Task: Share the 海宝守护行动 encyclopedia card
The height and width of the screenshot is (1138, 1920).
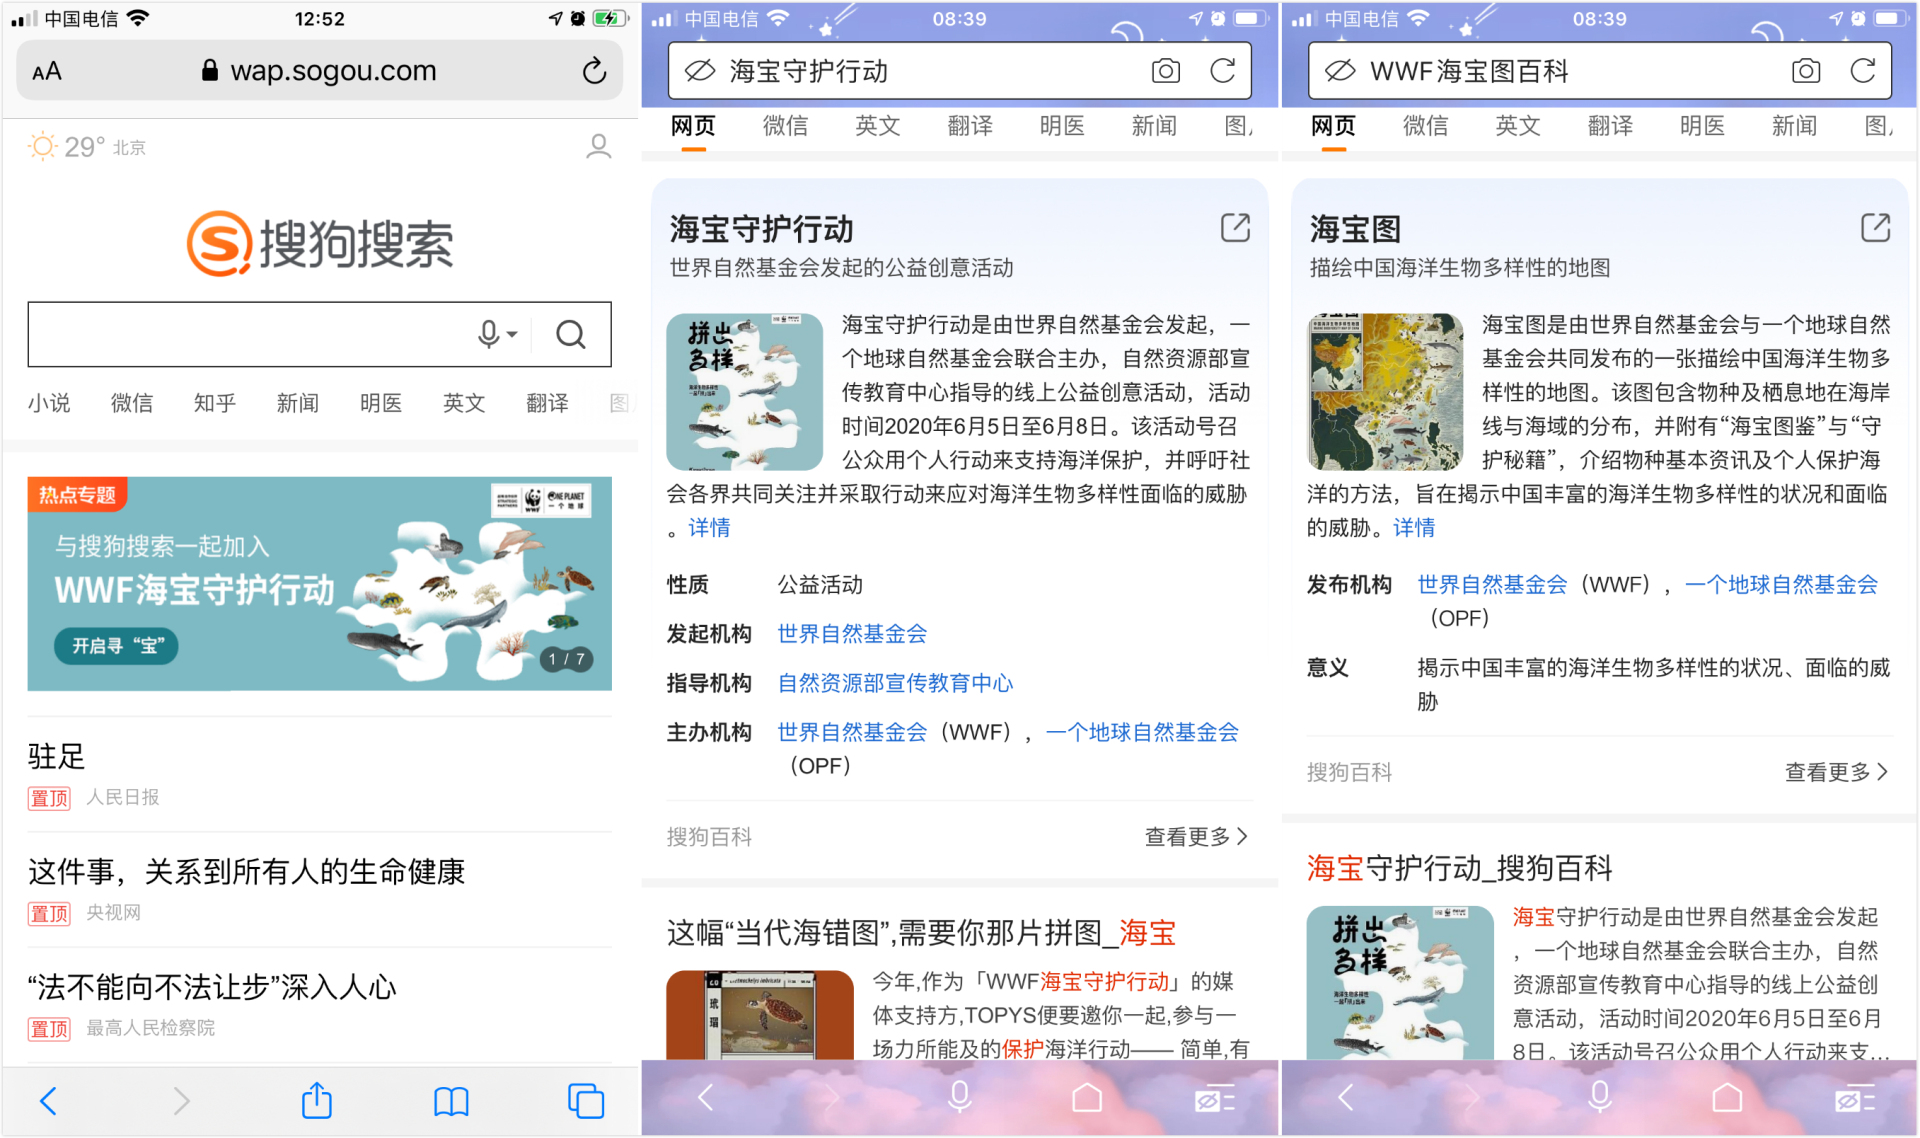Action: pos(1235,228)
